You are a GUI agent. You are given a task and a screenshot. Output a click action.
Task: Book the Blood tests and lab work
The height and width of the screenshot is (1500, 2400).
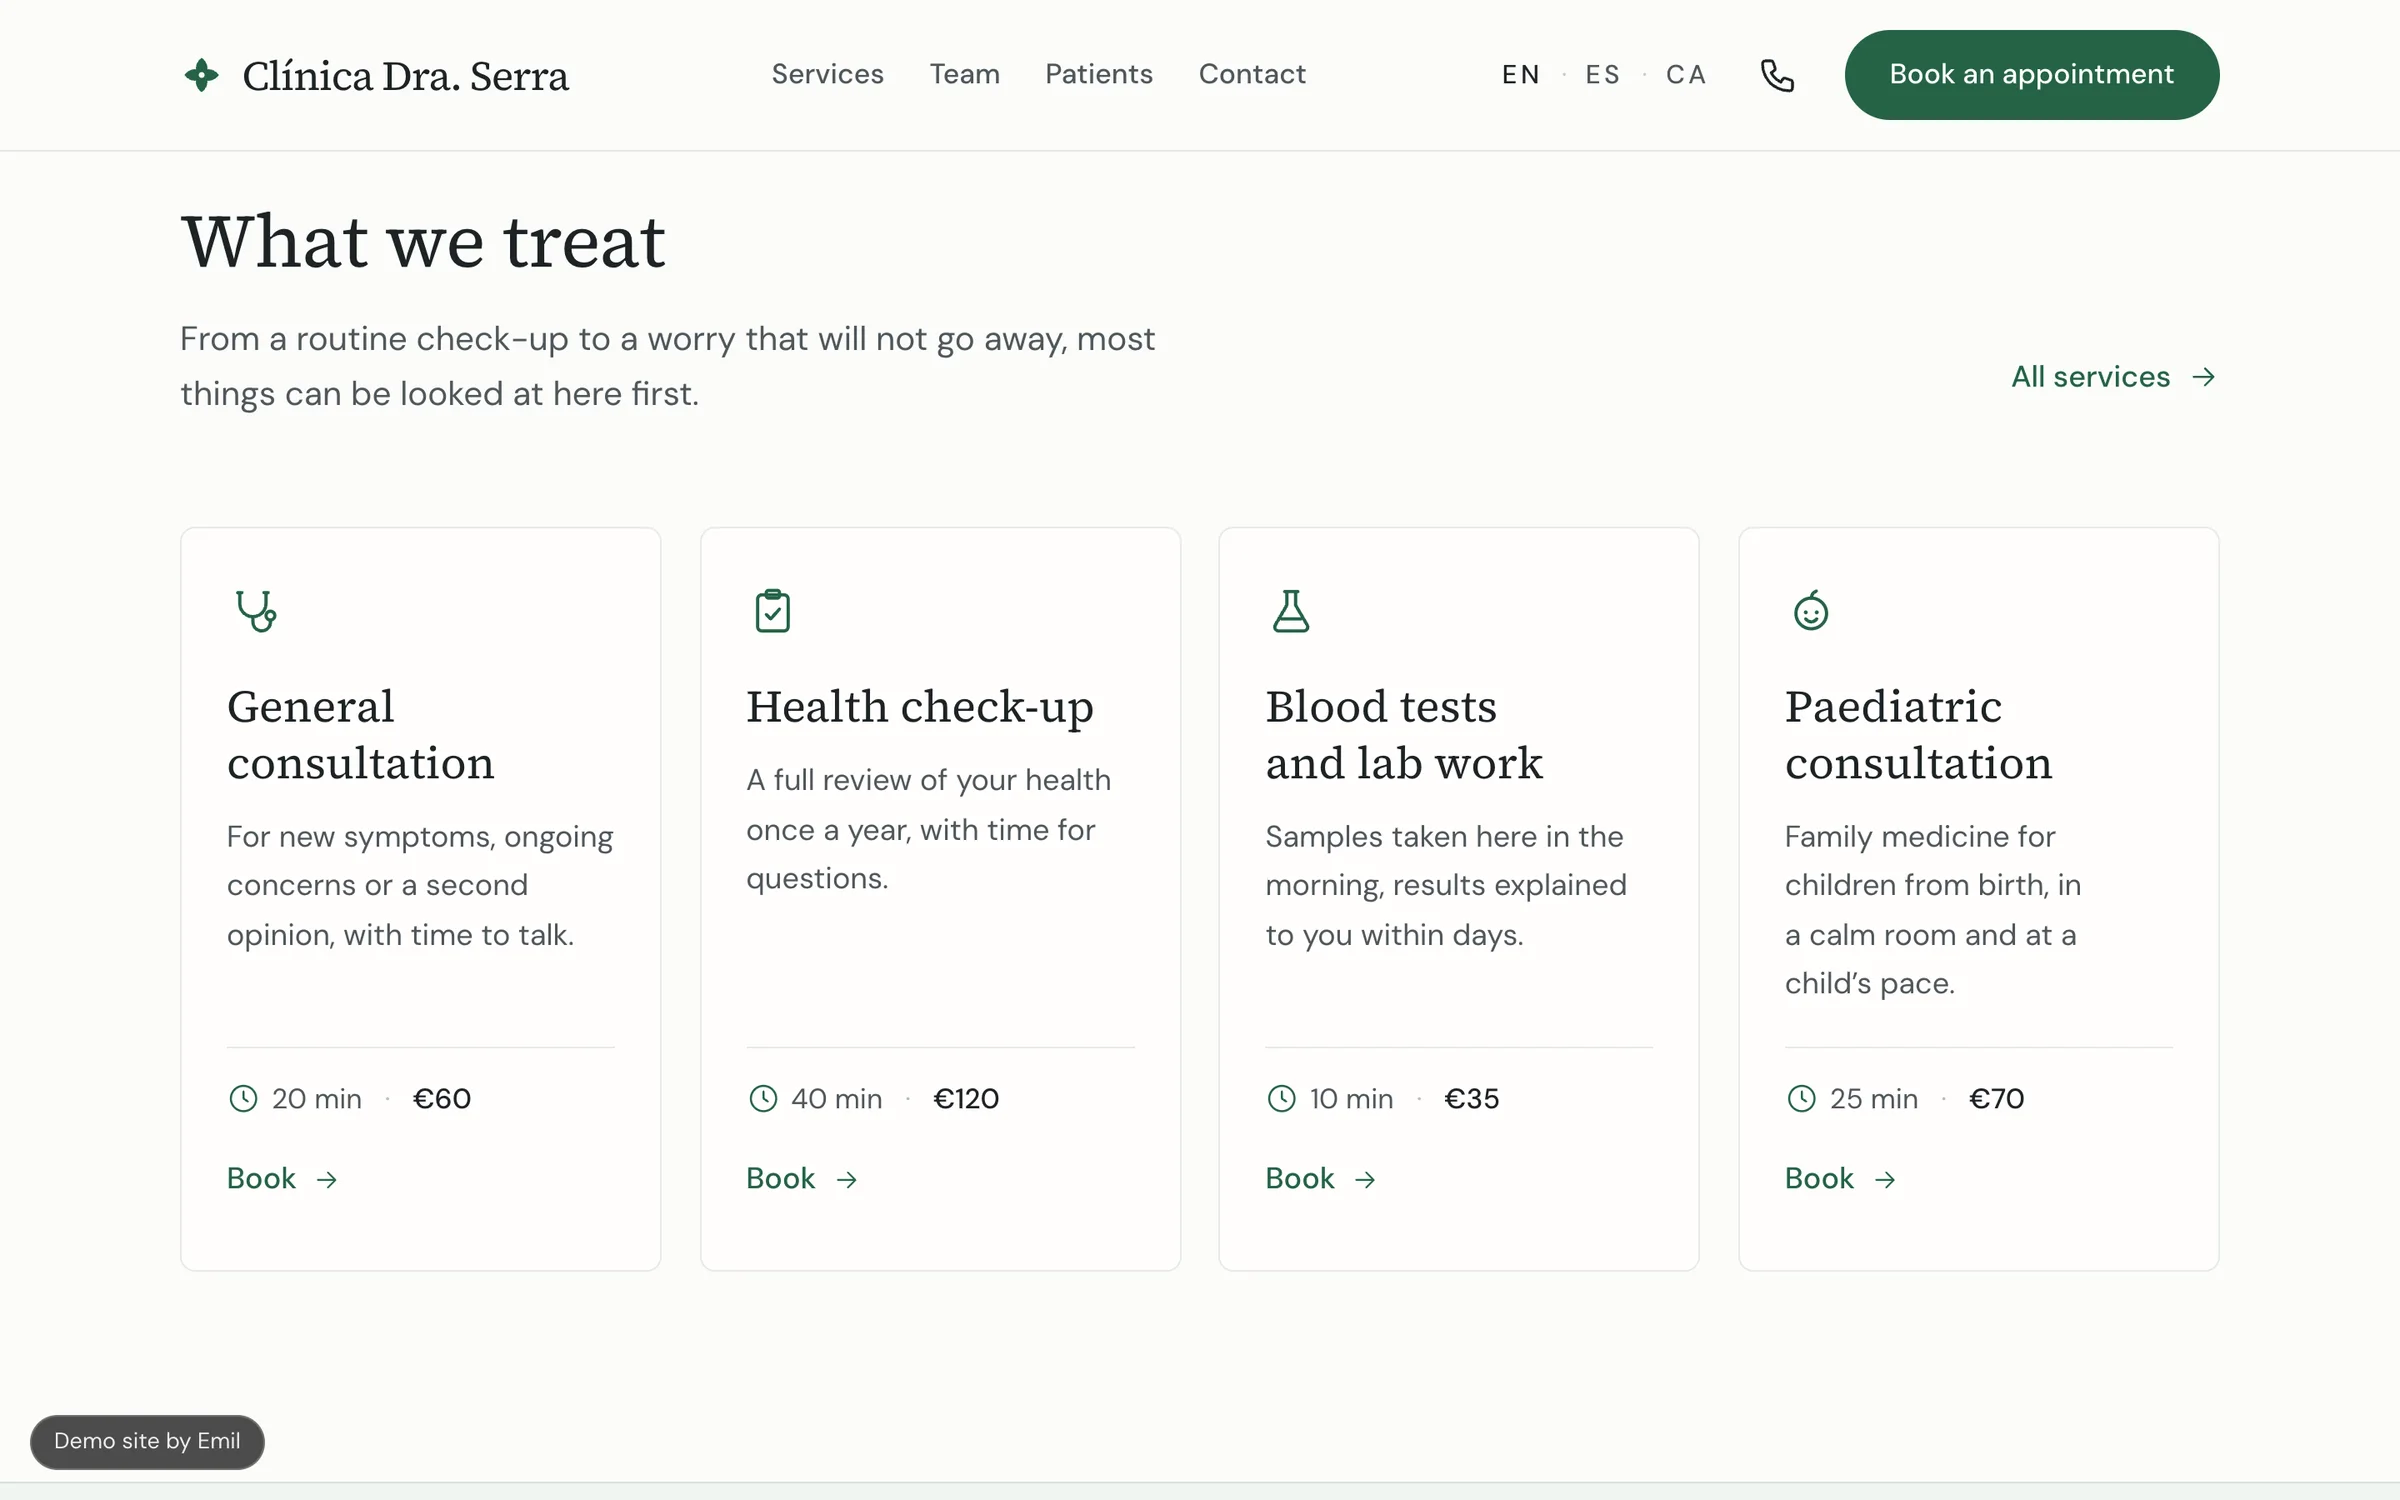(x=1320, y=1179)
